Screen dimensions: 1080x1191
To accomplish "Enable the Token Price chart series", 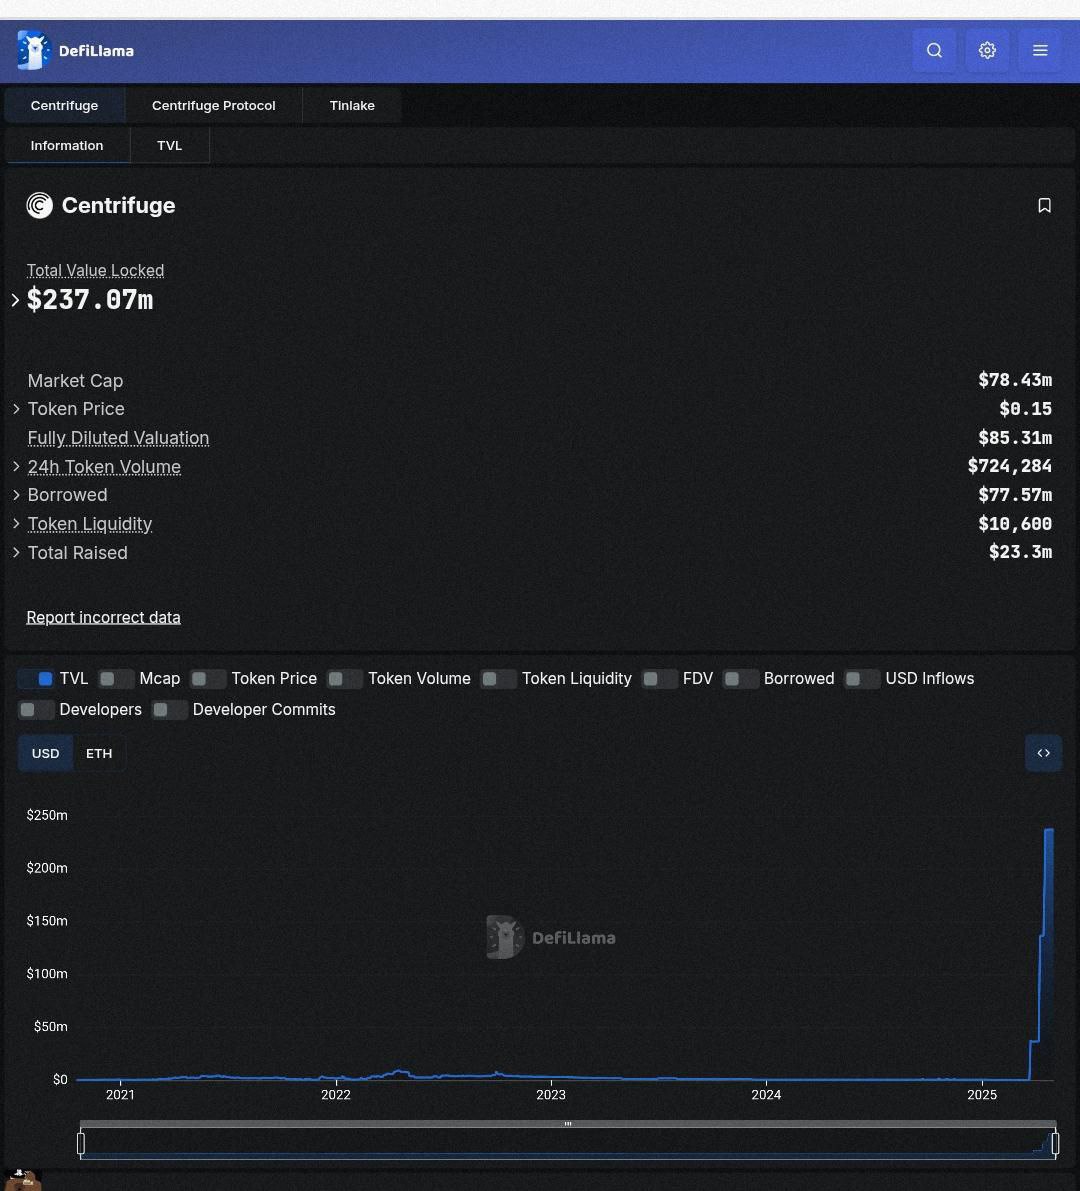I will (208, 679).
